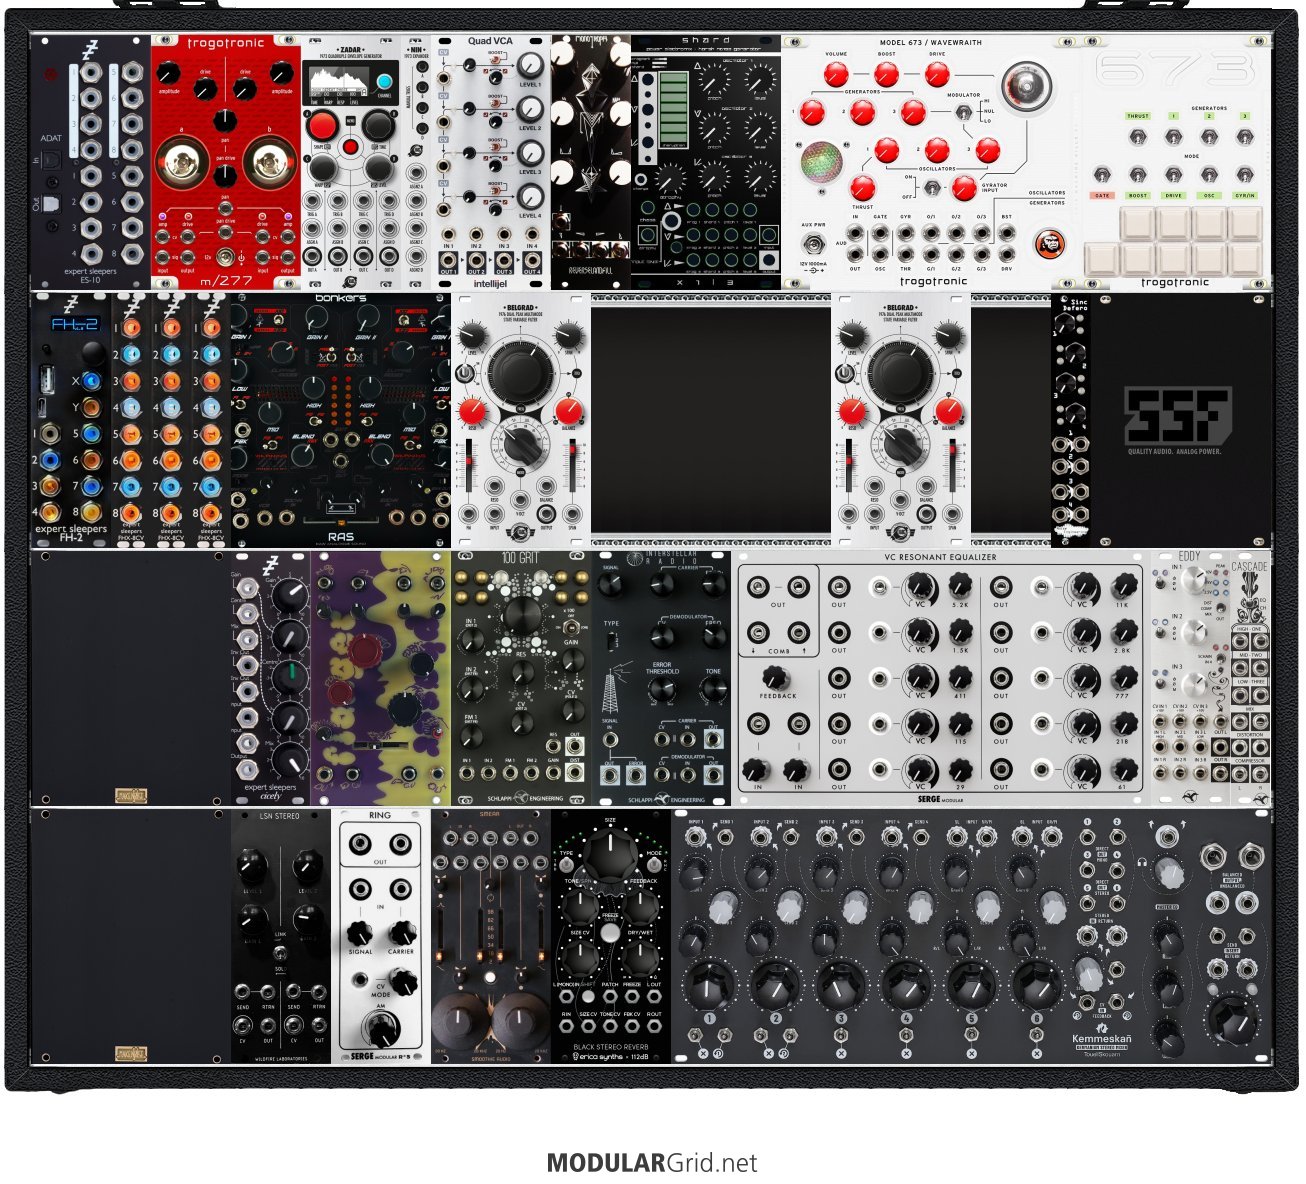This screenshot has width=1306, height=1184.
Task: Click the orange gorilla logo on Model 673
Action: [x=1048, y=244]
